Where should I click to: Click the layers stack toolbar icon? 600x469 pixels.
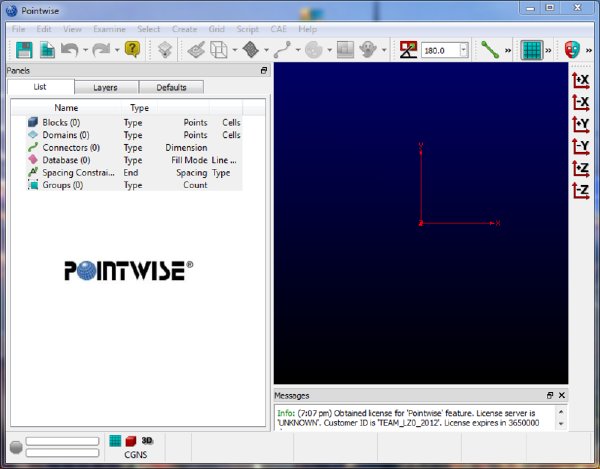tap(165, 50)
